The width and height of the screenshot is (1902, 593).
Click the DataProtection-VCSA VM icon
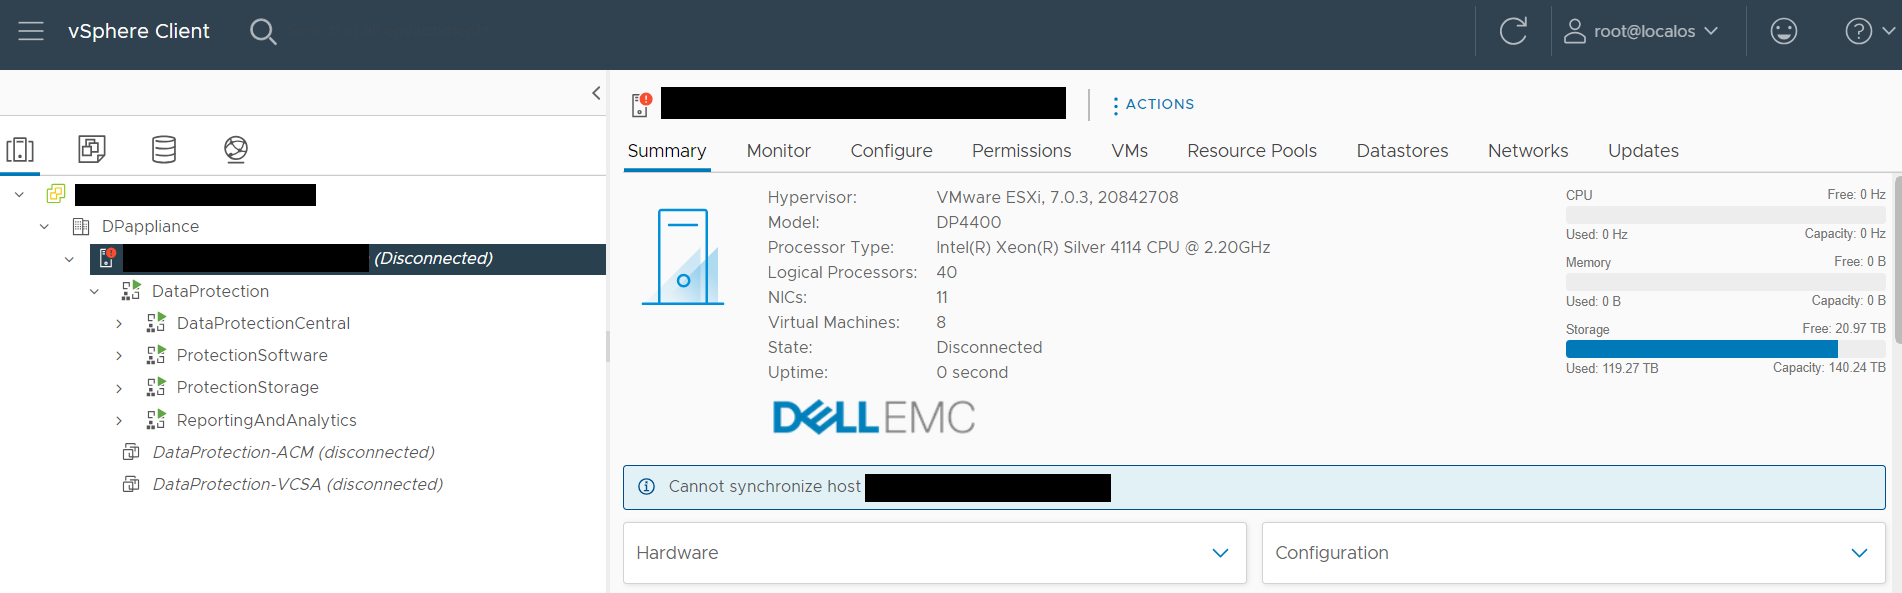tap(131, 484)
